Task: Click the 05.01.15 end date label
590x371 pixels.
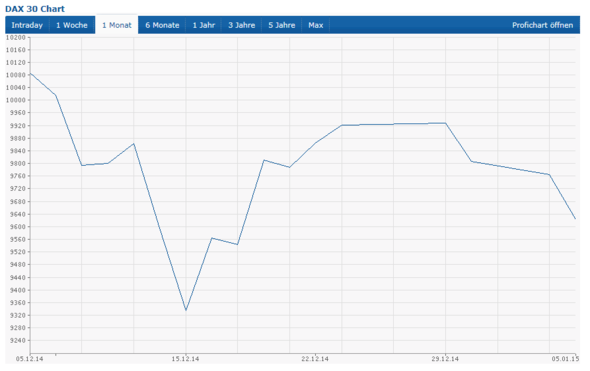Action: click(x=566, y=359)
